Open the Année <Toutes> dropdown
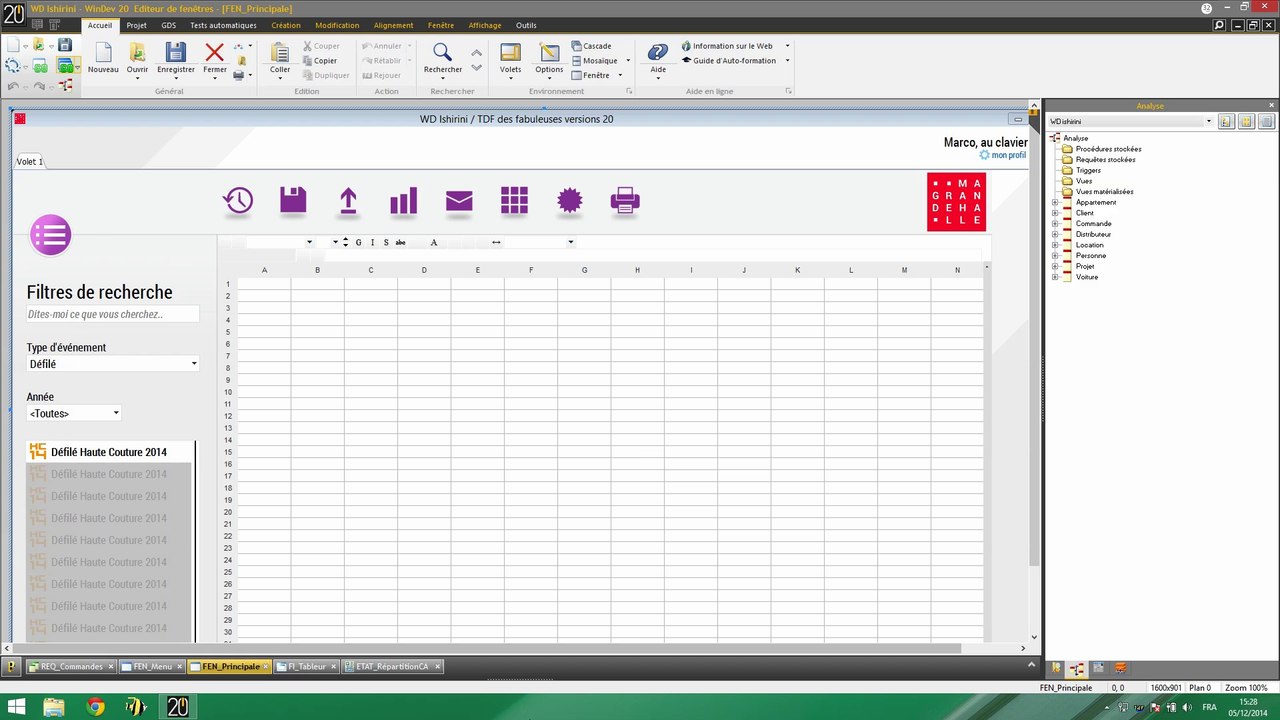This screenshot has width=1280, height=720. click(x=74, y=413)
